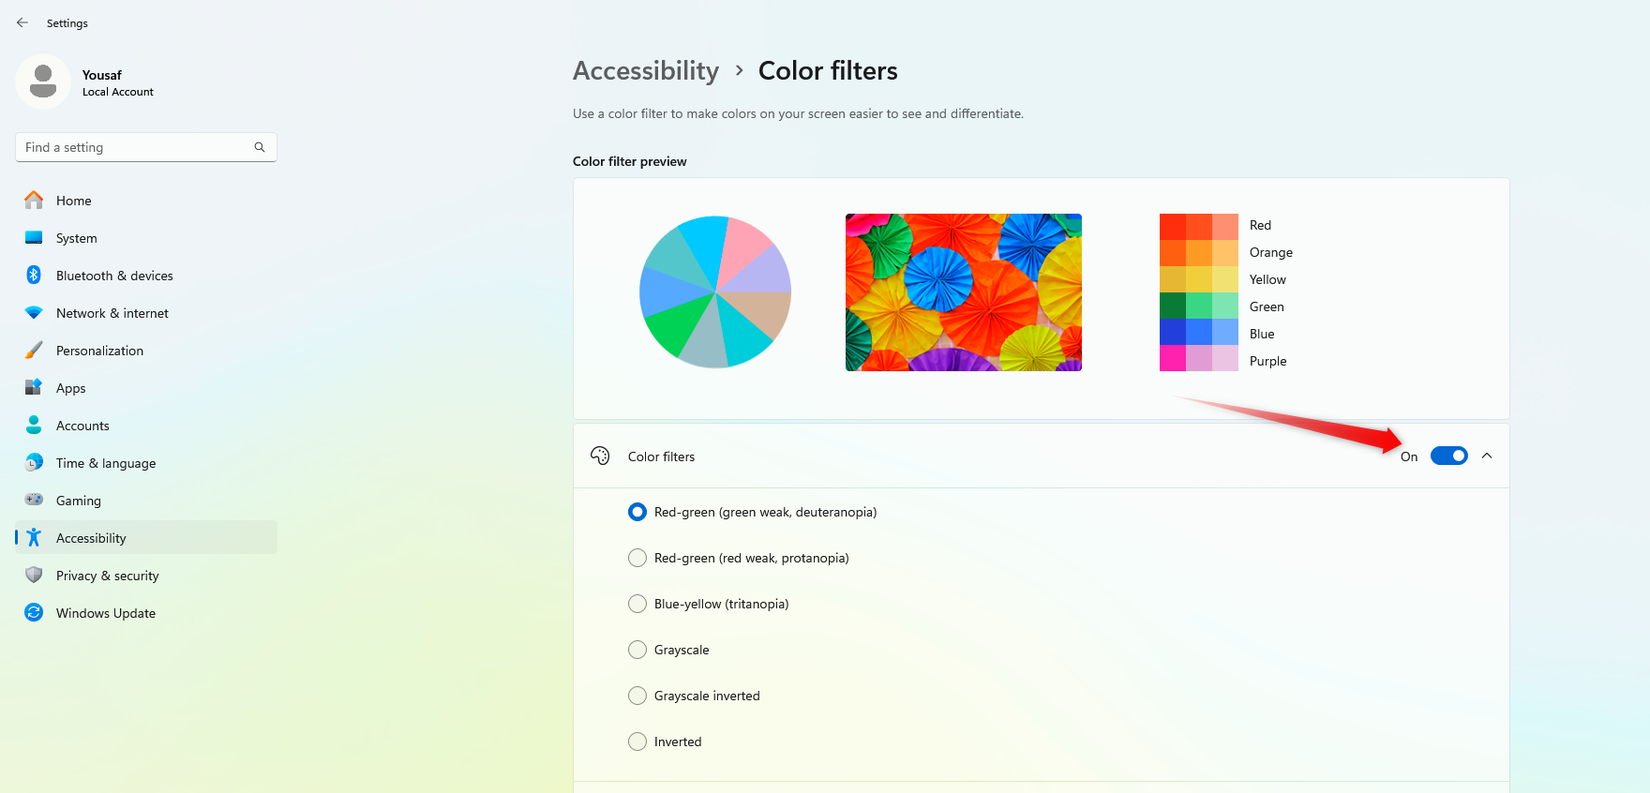Select the System icon in the sidebar
The height and width of the screenshot is (793, 1650).
click(x=33, y=238)
